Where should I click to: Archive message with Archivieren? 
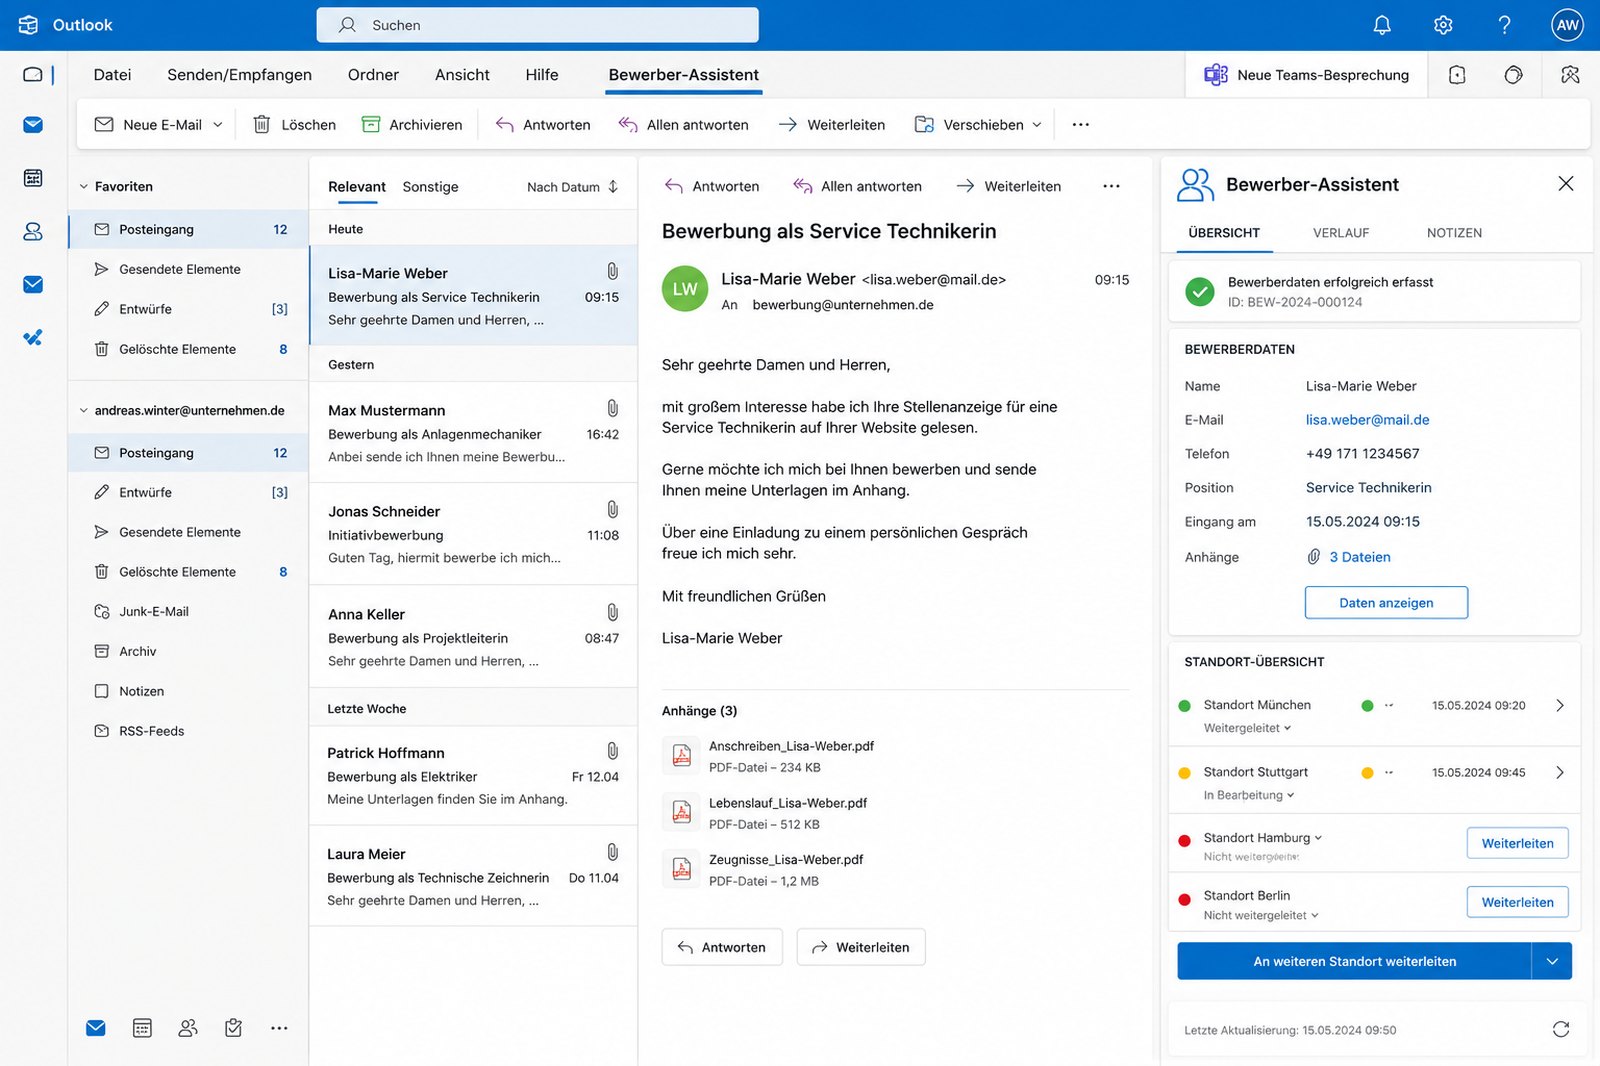412,125
